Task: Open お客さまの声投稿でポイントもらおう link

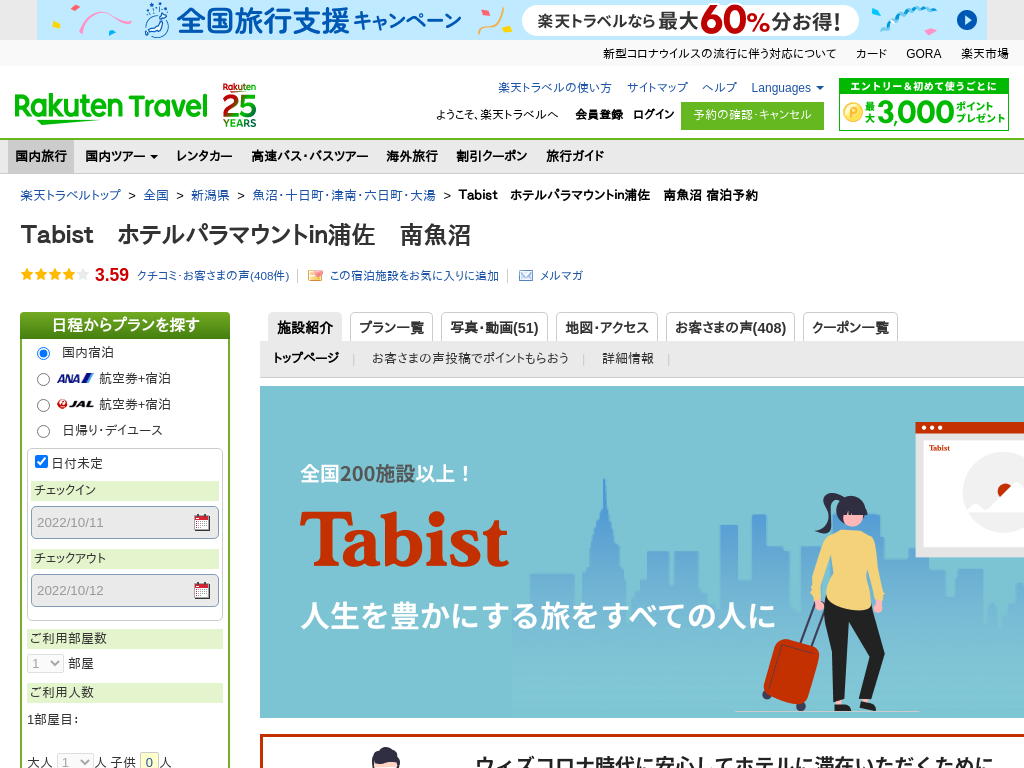Action: point(470,358)
